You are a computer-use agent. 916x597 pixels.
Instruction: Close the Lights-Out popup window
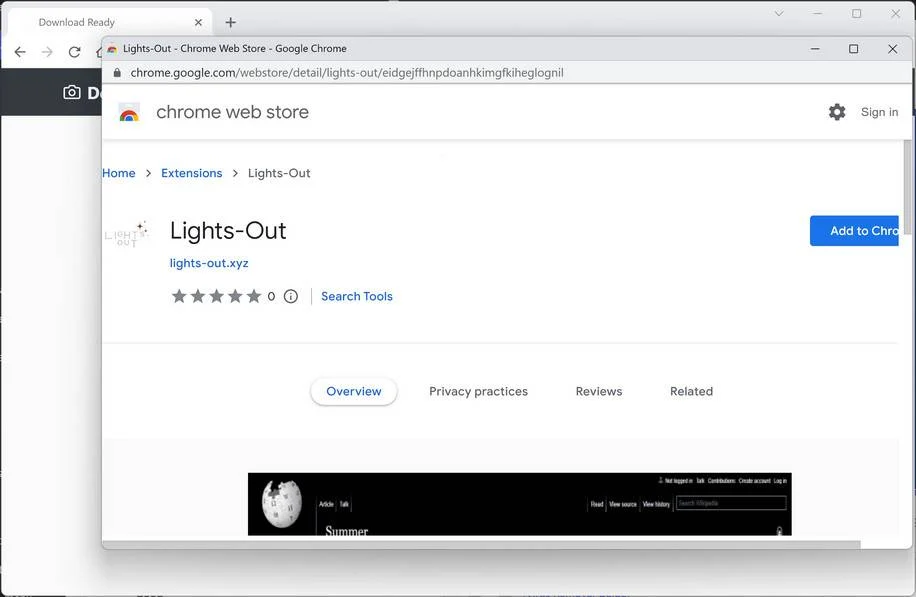click(892, 49)
